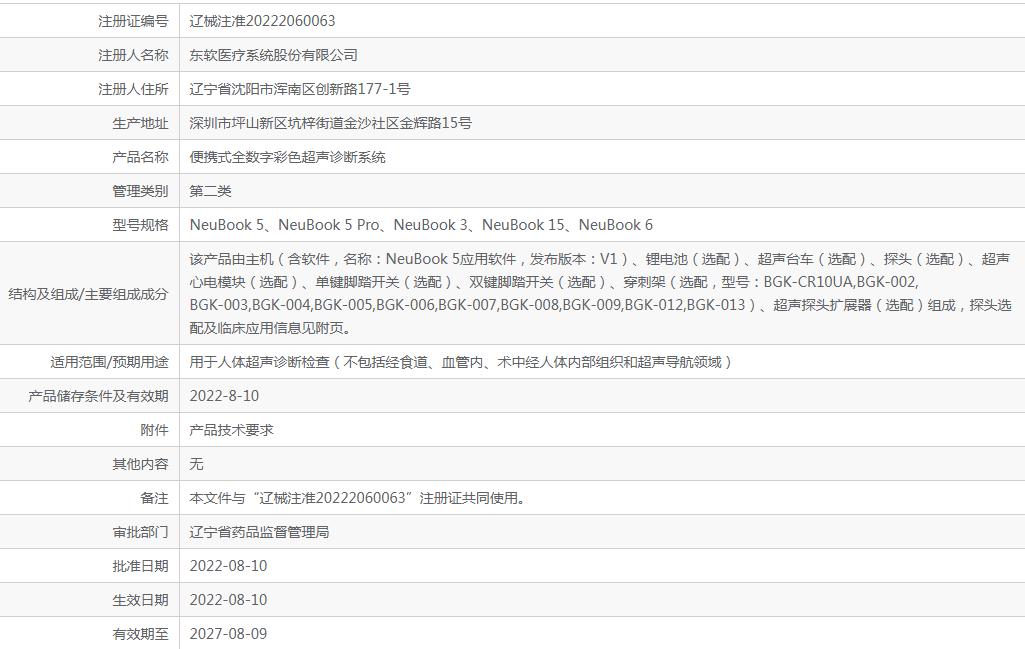Click the effective date value in 生效日期 row
Screen dimensions: 1025x649
click(228, 600)
